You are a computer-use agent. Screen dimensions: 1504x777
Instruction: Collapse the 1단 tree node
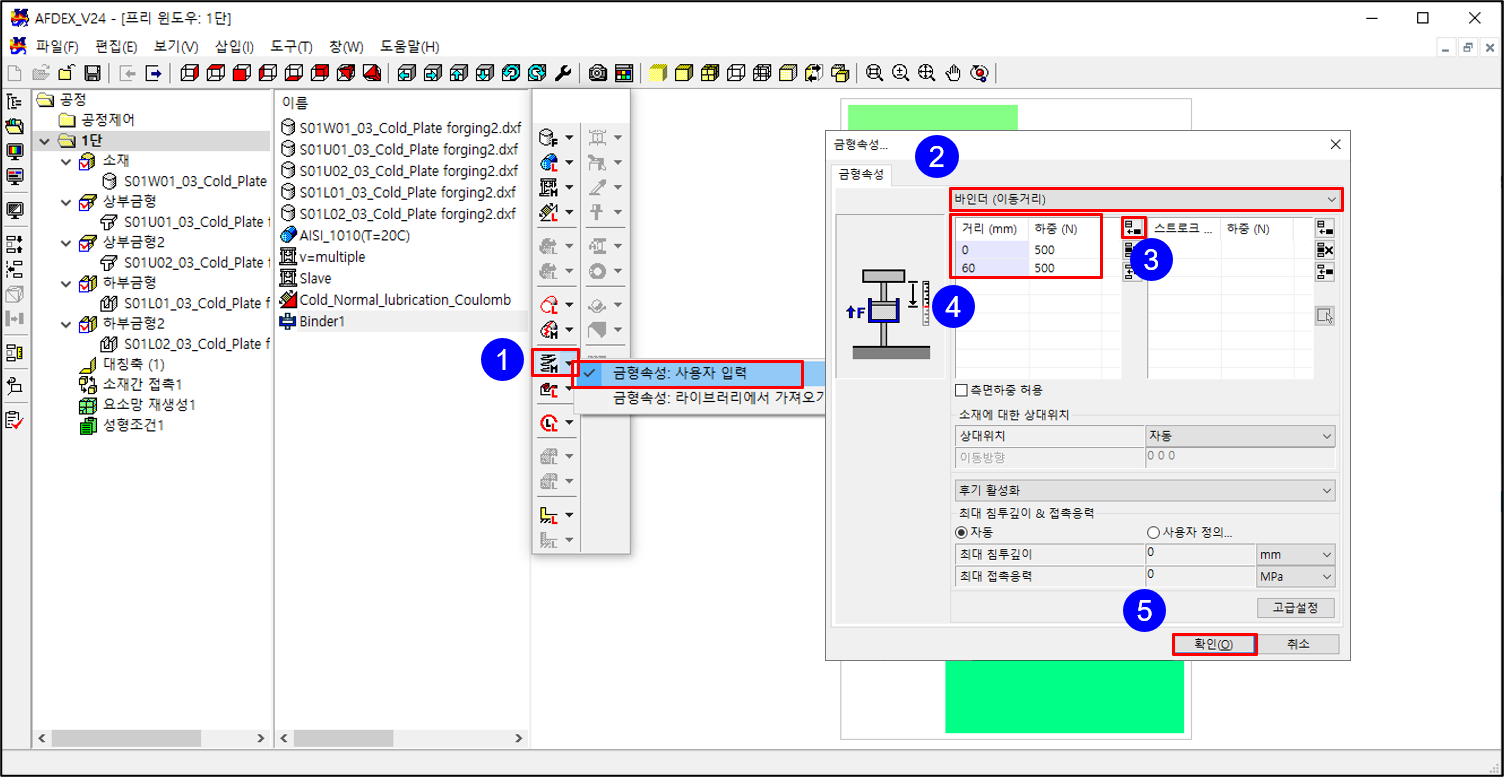coord(45,141)
